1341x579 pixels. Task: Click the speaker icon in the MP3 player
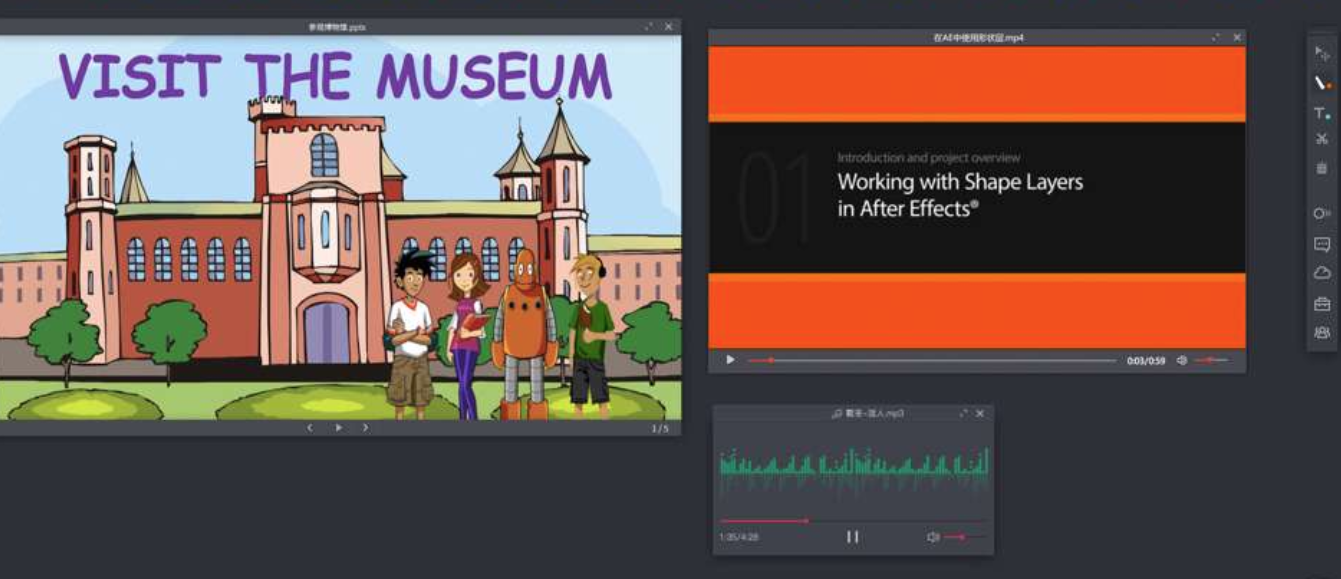pos(932,536)
